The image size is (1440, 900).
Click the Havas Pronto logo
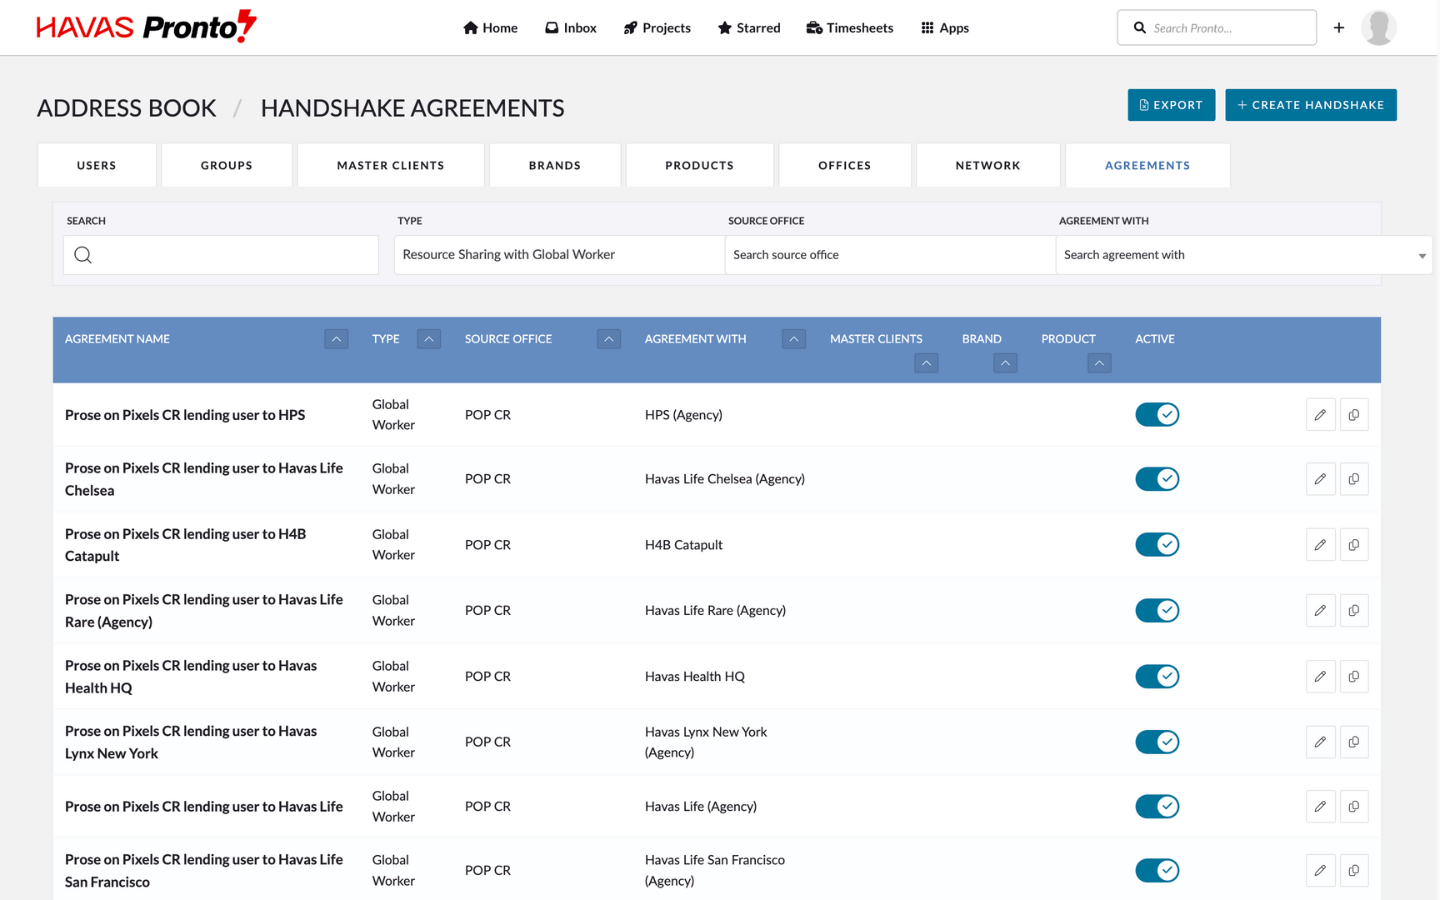tap(147, 27)
